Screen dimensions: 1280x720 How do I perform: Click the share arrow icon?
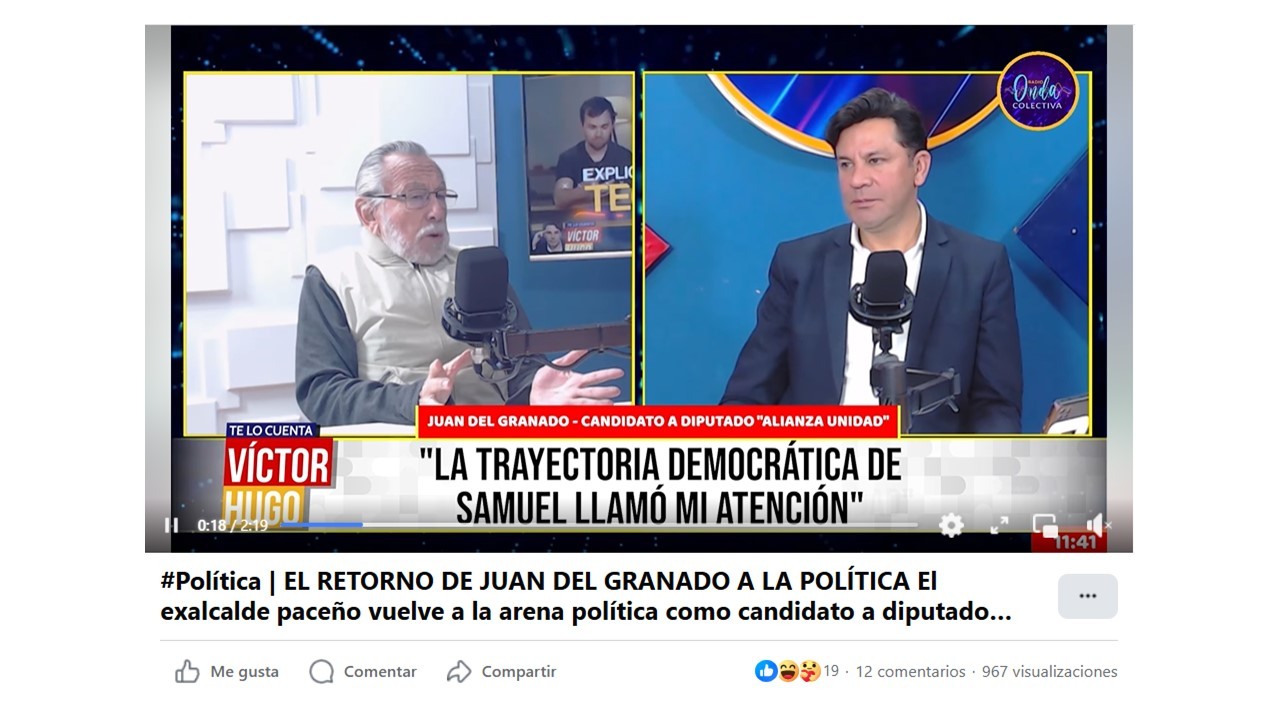459,672
